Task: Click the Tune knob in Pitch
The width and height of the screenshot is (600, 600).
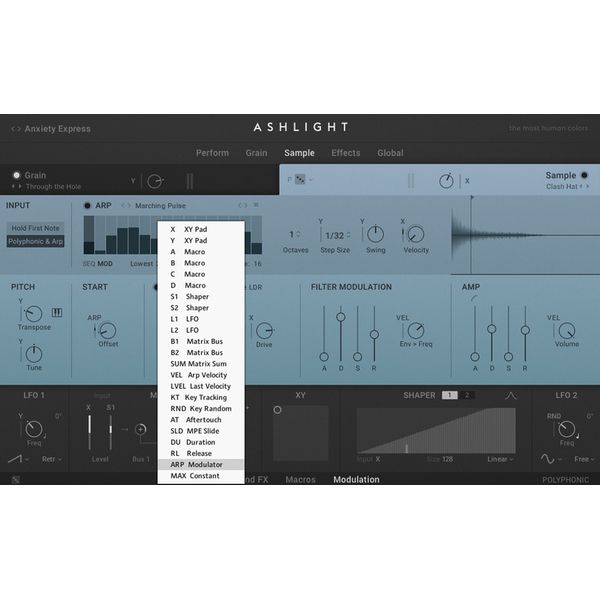Action: tap(34, 354)
